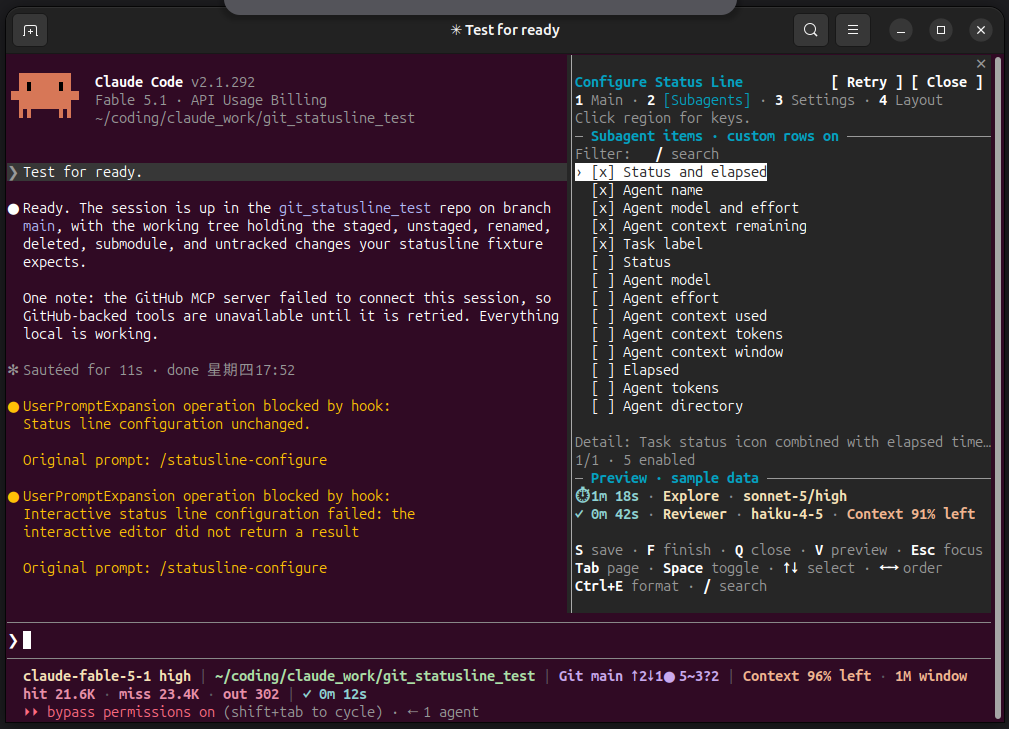Click the bypass permissions double-arrow icon
This screenshot has width=1009, height=729.
[31, 712]
